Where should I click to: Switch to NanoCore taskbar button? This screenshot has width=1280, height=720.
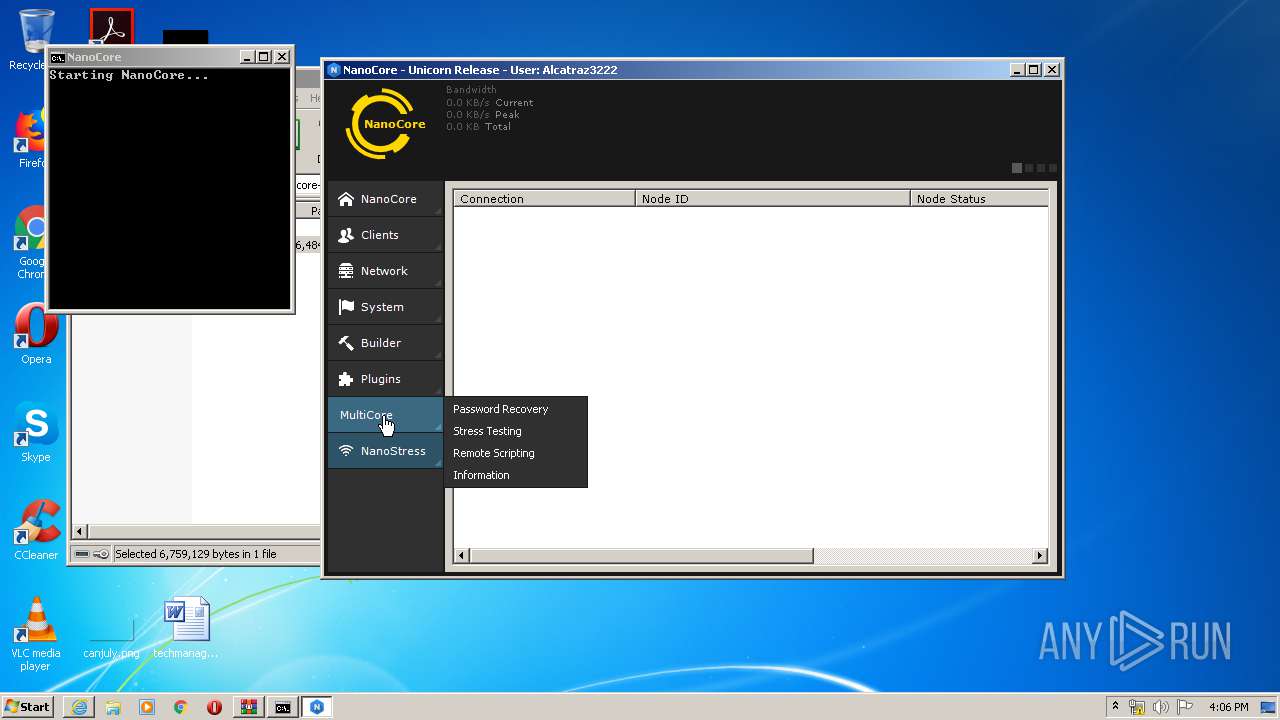click(317, 707)
